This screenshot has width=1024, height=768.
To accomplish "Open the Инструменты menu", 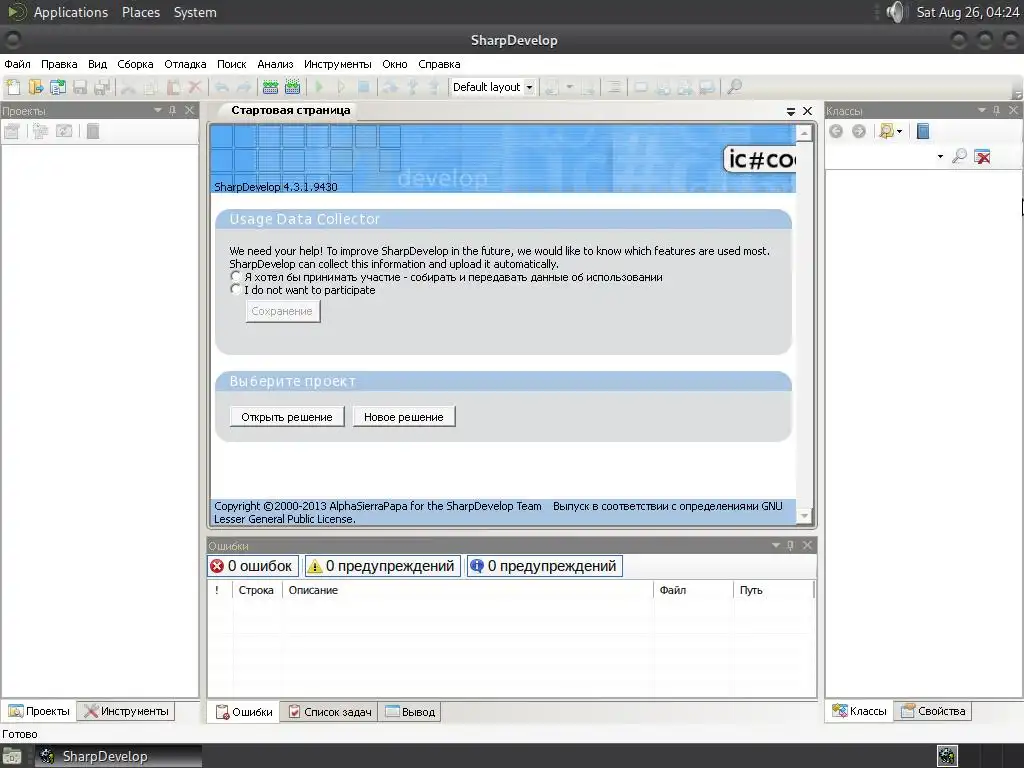I will click(338, 64).
